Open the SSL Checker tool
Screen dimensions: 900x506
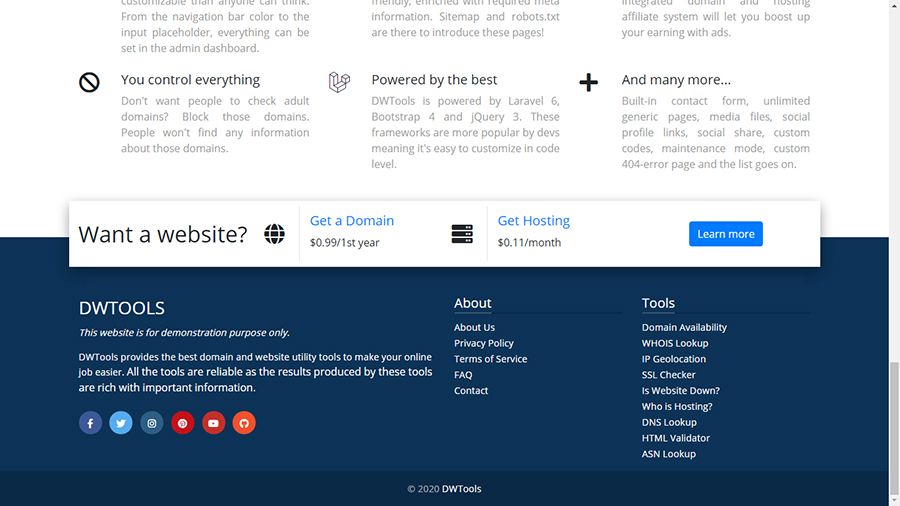[x=668, y=375]
